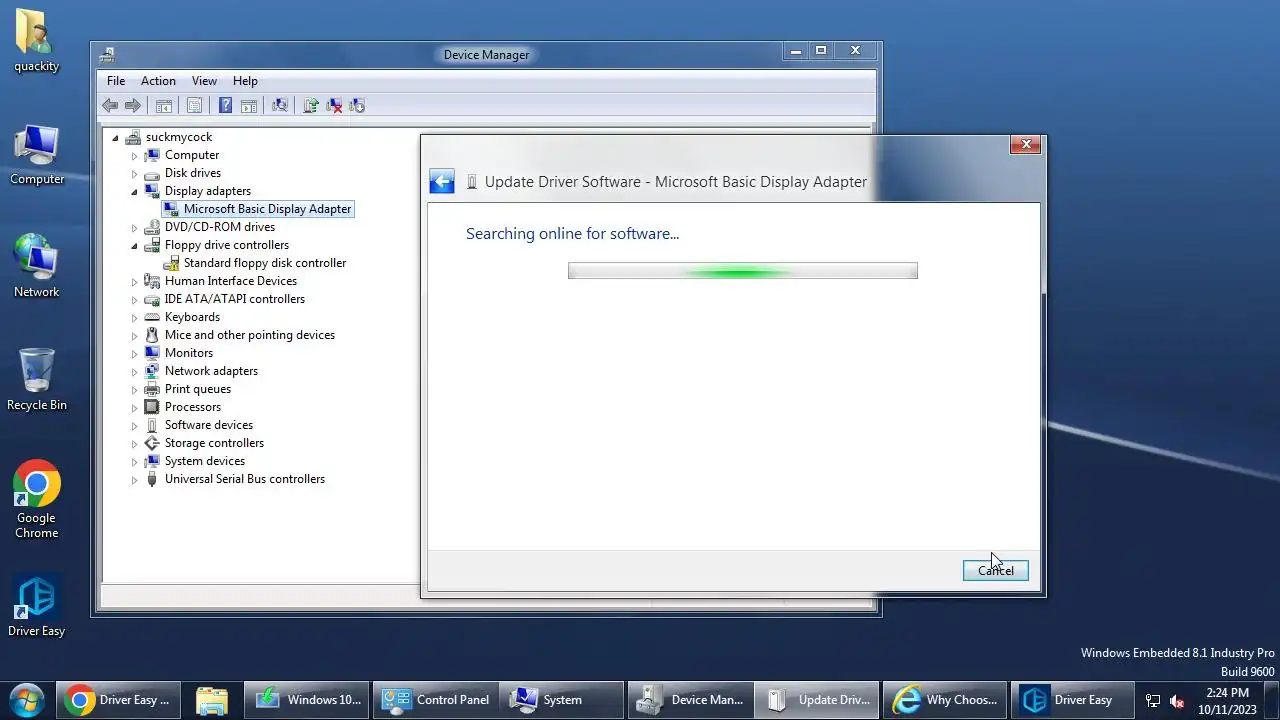Click the Scan for hardware changes icon
Screen dimensions: 1280x720
[280, 105]
